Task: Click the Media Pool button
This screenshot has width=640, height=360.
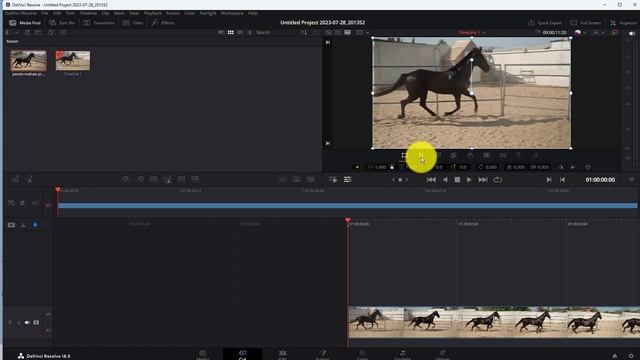Action: coord(25,23)
